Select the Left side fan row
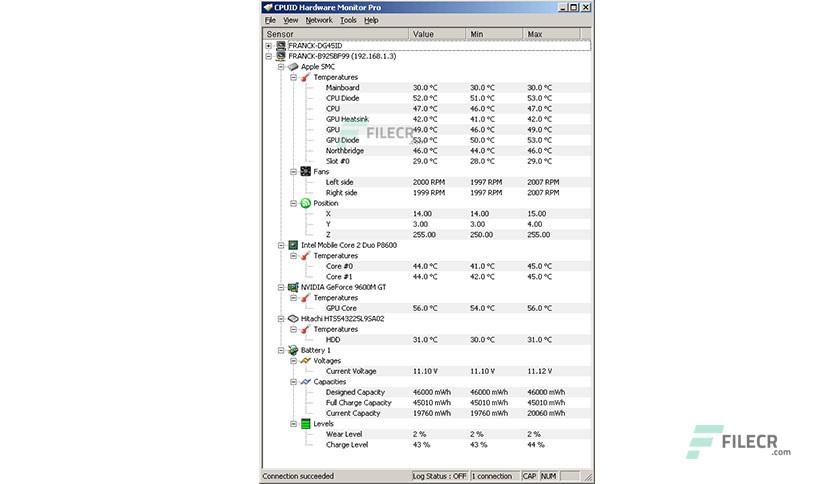This screenshot has width=836, height=484. click(x=427, y=182)
